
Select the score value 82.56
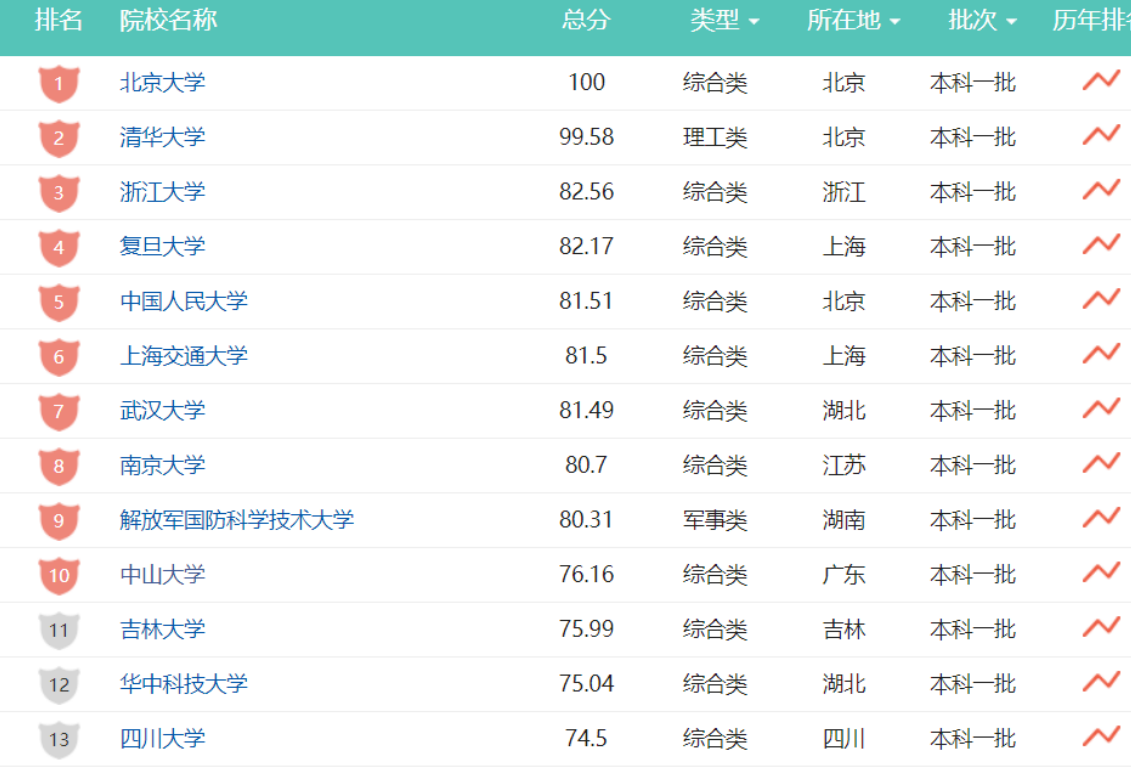(x=586, y=192)
